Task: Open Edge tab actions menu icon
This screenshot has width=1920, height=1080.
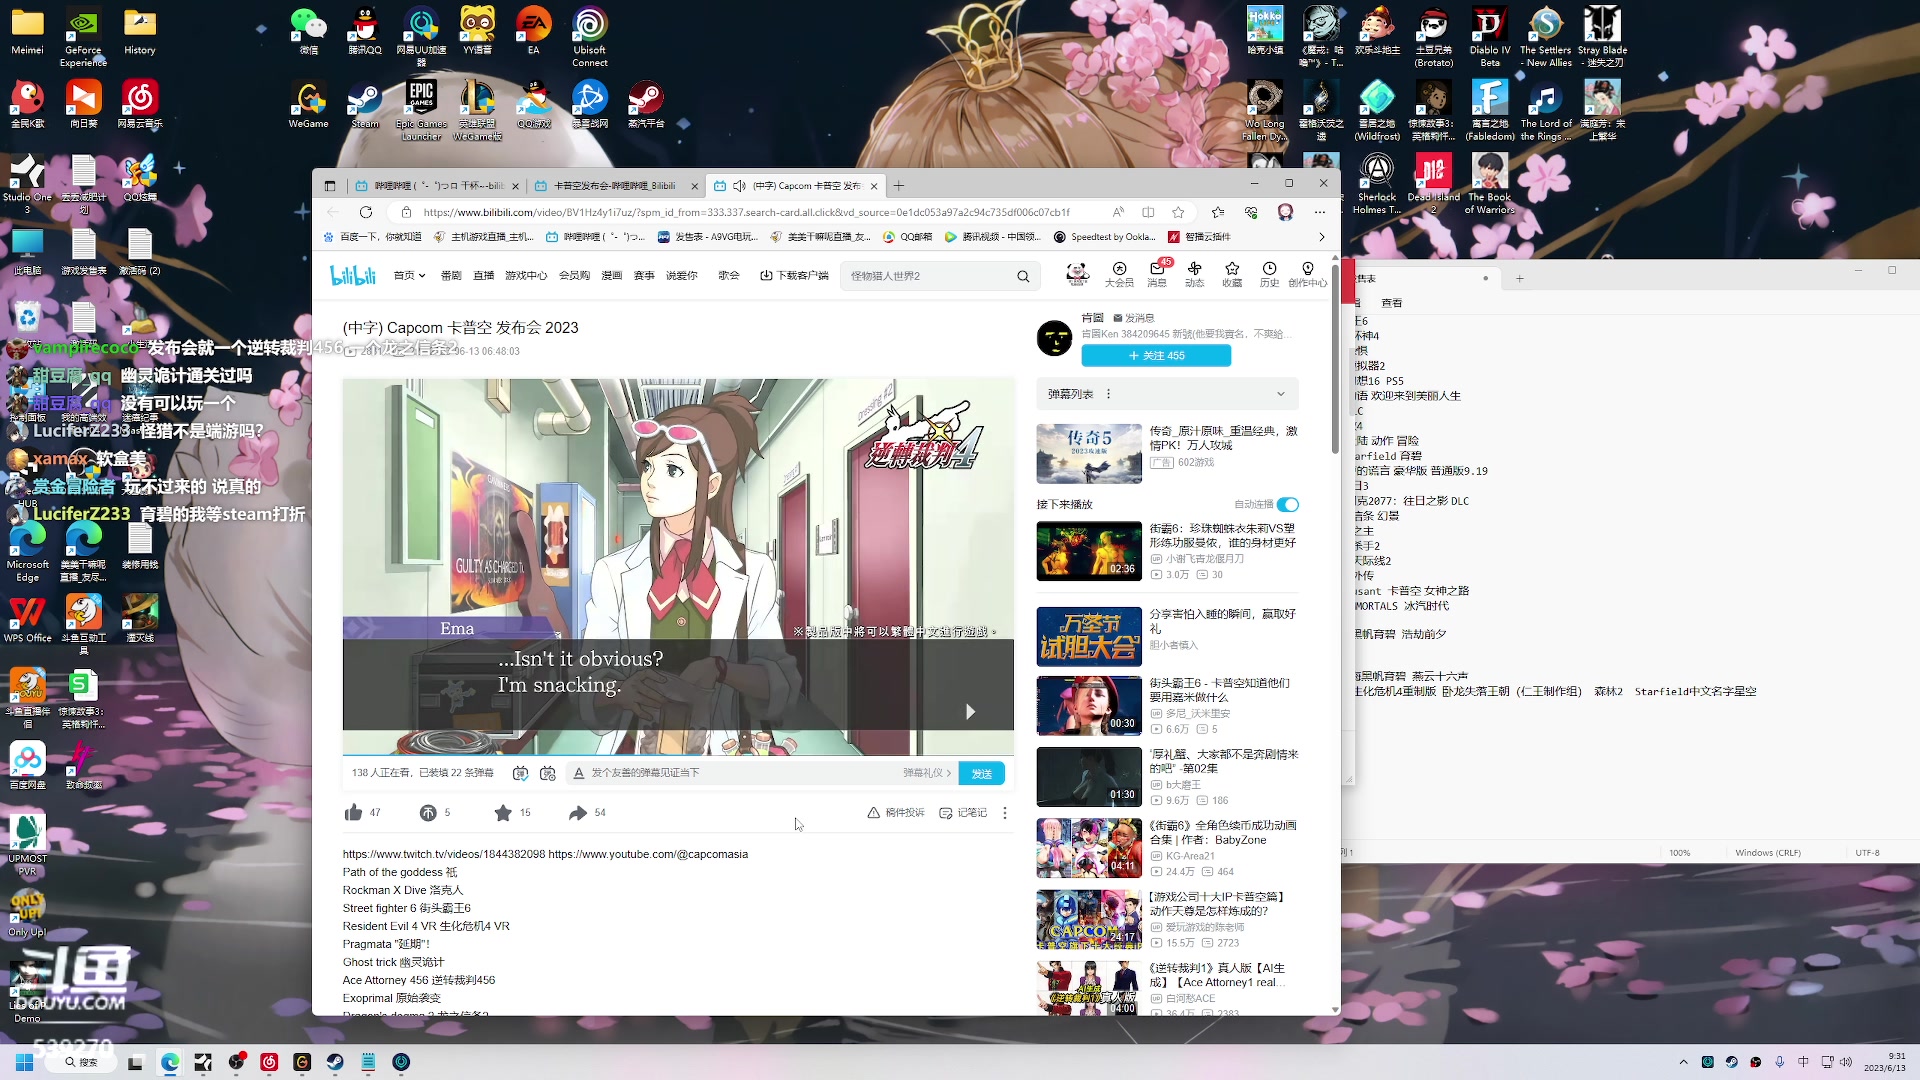Action: [x=330, y=186]
